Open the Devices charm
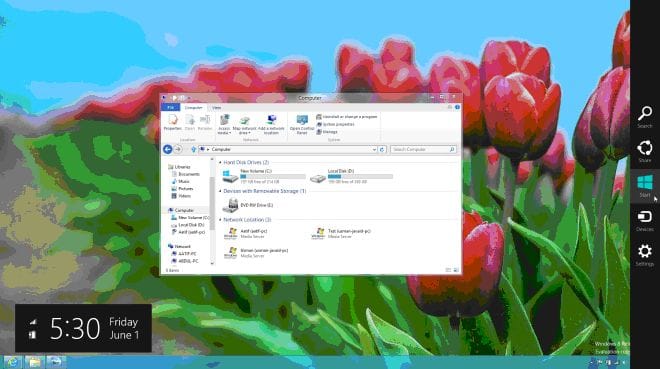The image size is (660, 369). click(x=644, y=220)
